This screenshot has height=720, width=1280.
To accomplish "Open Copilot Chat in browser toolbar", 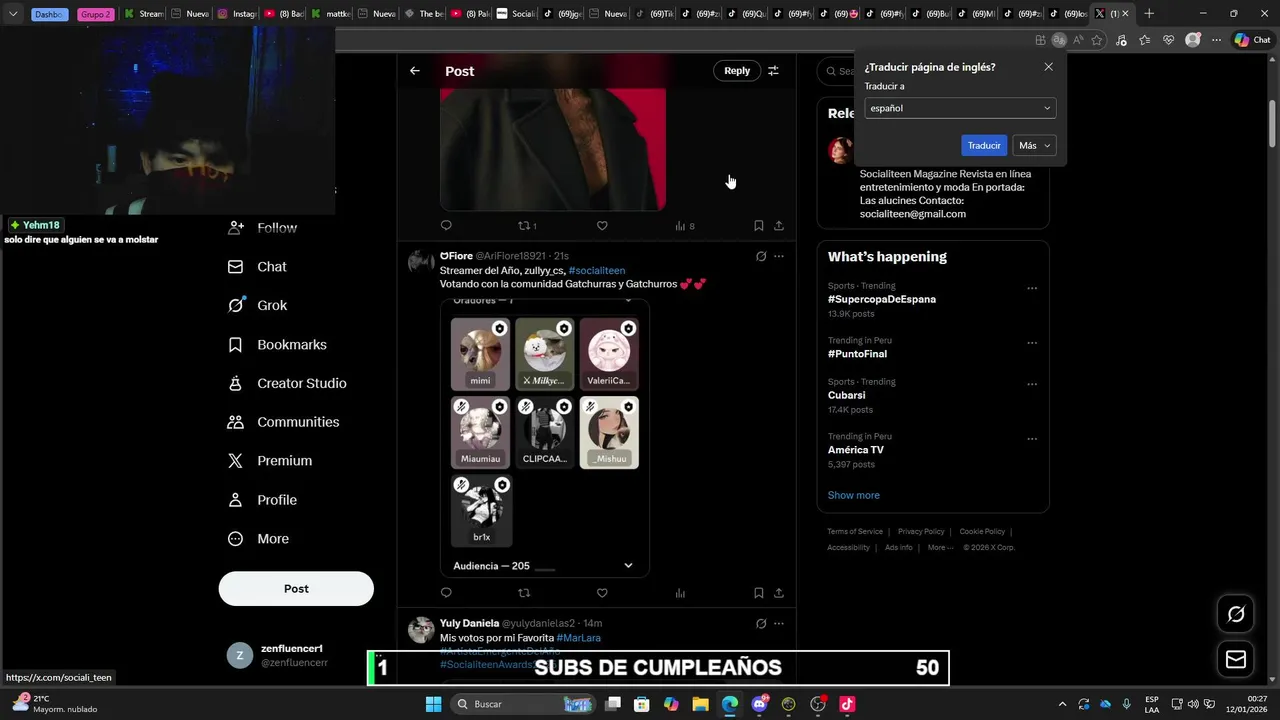I will (x=1252, y=40).
